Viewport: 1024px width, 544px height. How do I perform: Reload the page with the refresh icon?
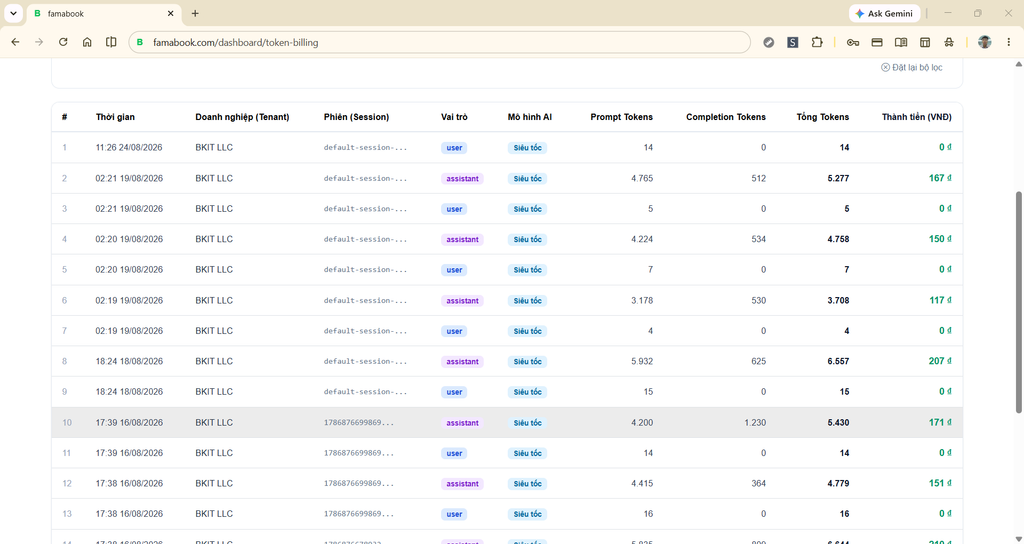click(63, 42)
